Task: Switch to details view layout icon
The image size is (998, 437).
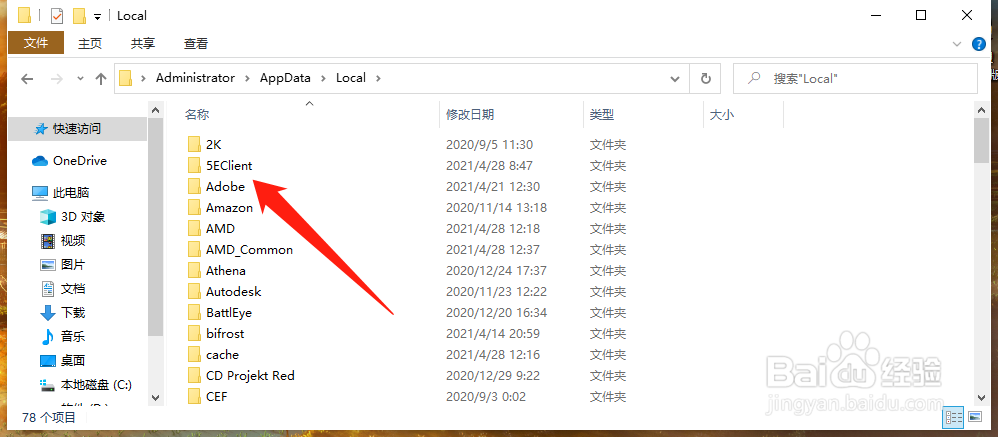Action: tap(953, 417)
